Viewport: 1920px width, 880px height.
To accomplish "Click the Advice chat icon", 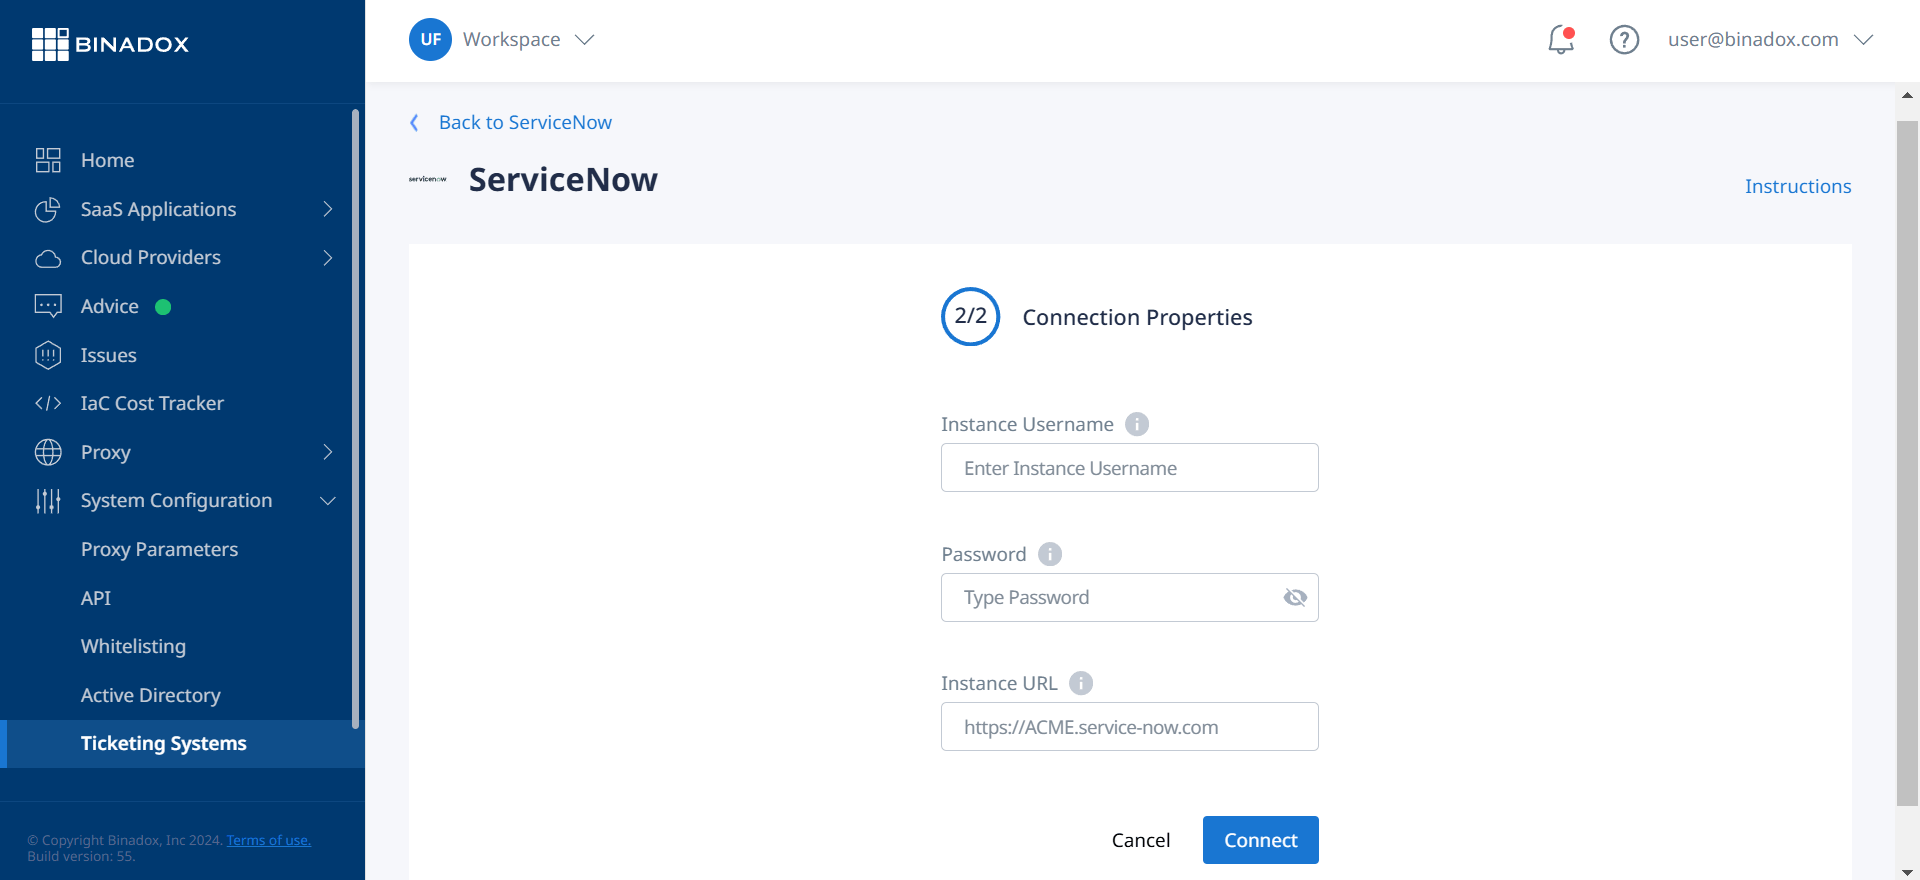I will click(48, 306).
